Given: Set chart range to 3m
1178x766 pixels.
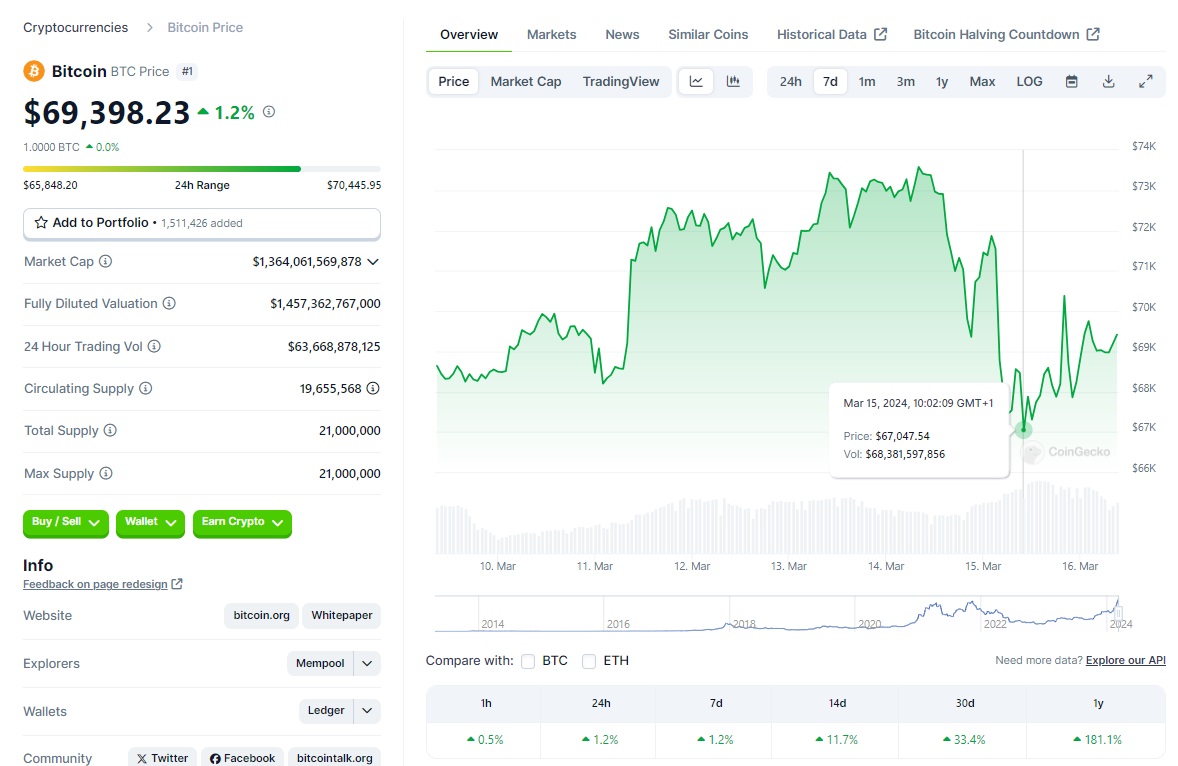Looking at the screenshot, I should click(905, 81).
